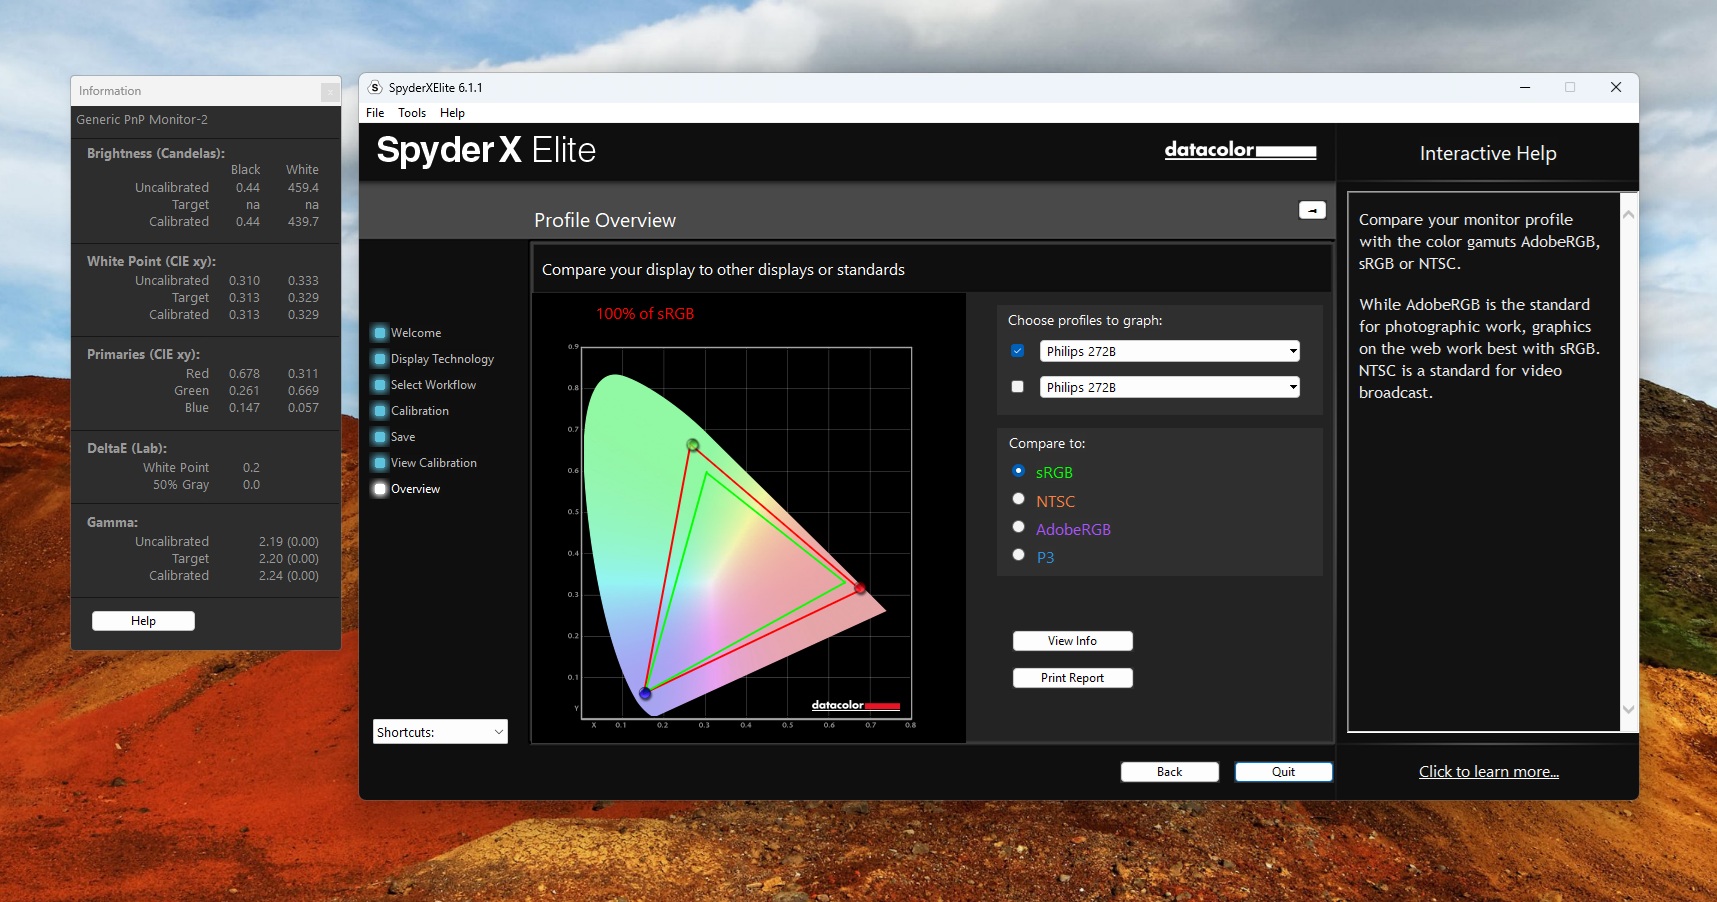Viewport: 1717px width, 902px height.
Task: Select the NTSC comparison radio button
Action: (x=1018, y=499)
